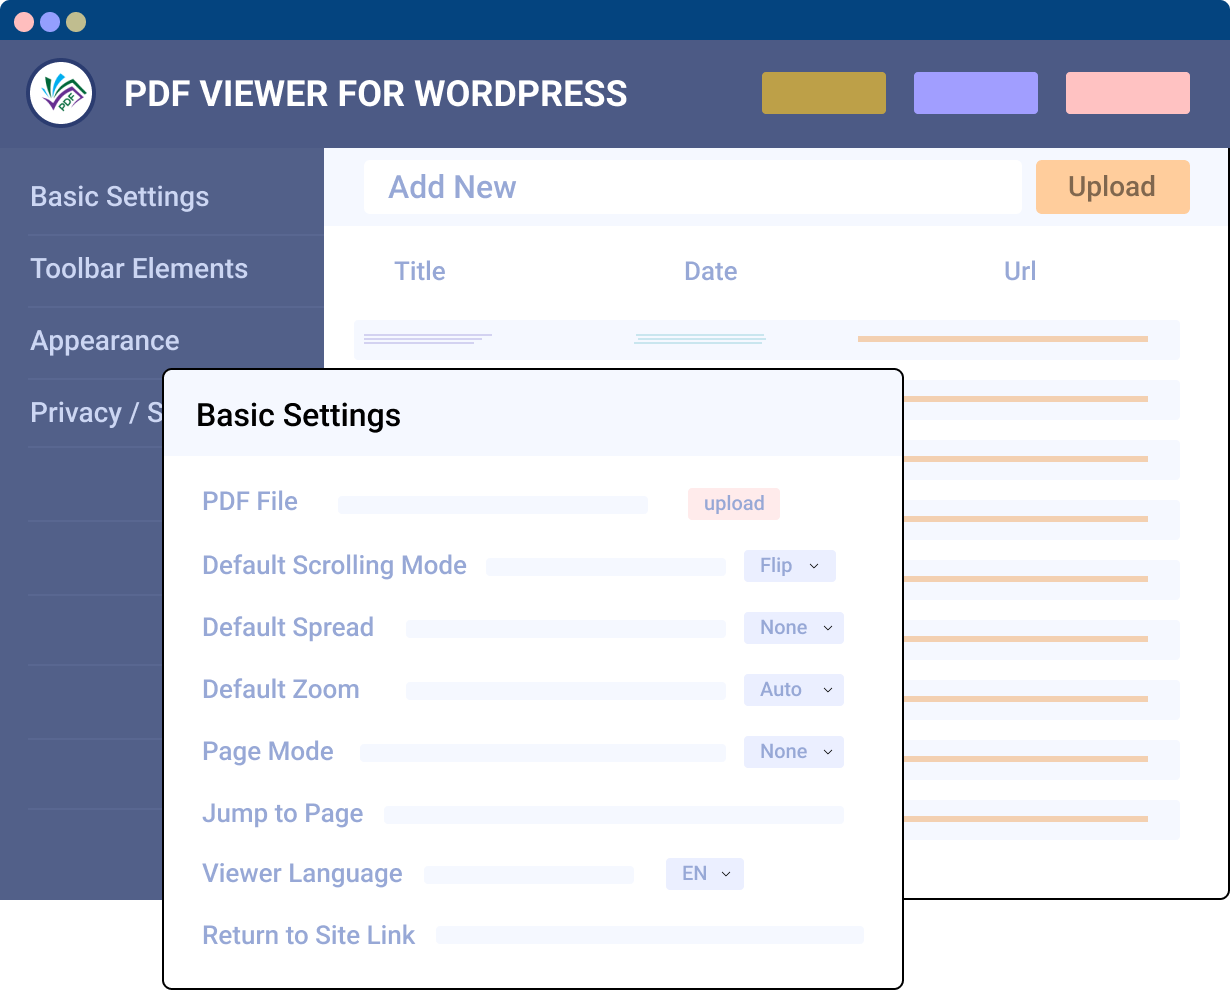This screenshot has width=1230, height=990.
Task: Click the Default Scrolling Mode label
Action: click(x=335, y=565)
